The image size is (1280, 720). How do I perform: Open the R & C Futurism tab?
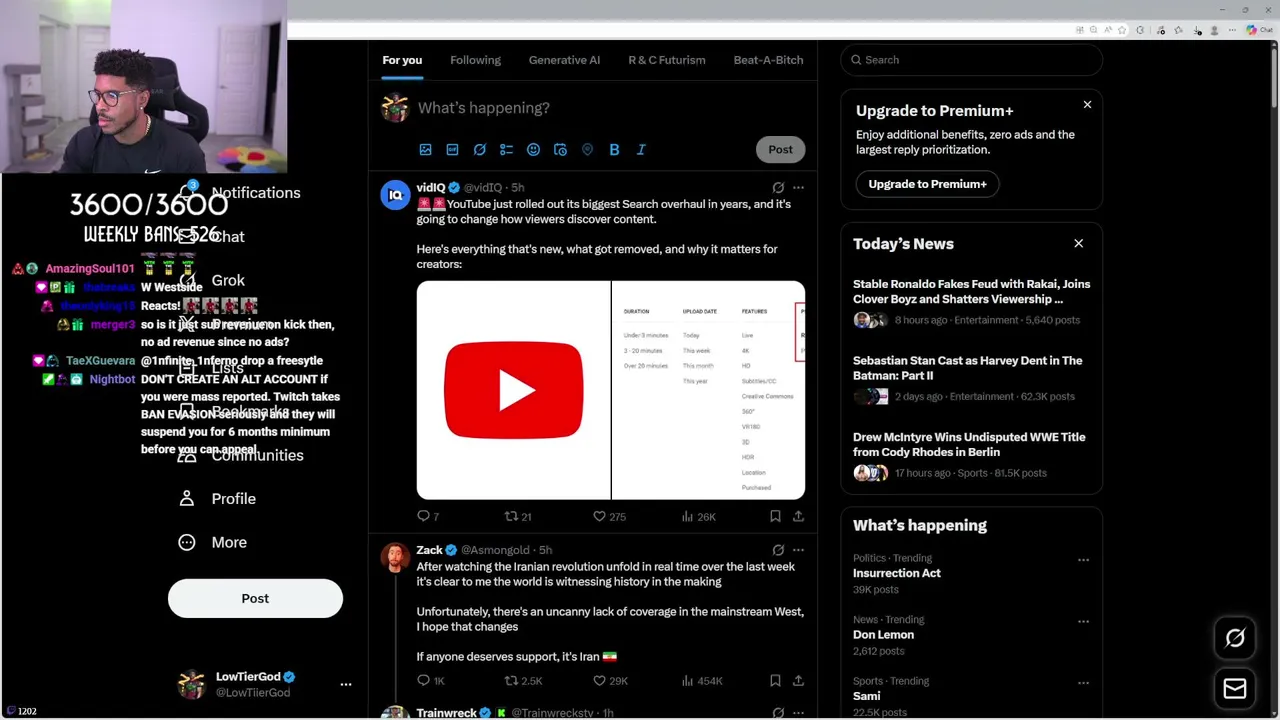pos(667,60)
